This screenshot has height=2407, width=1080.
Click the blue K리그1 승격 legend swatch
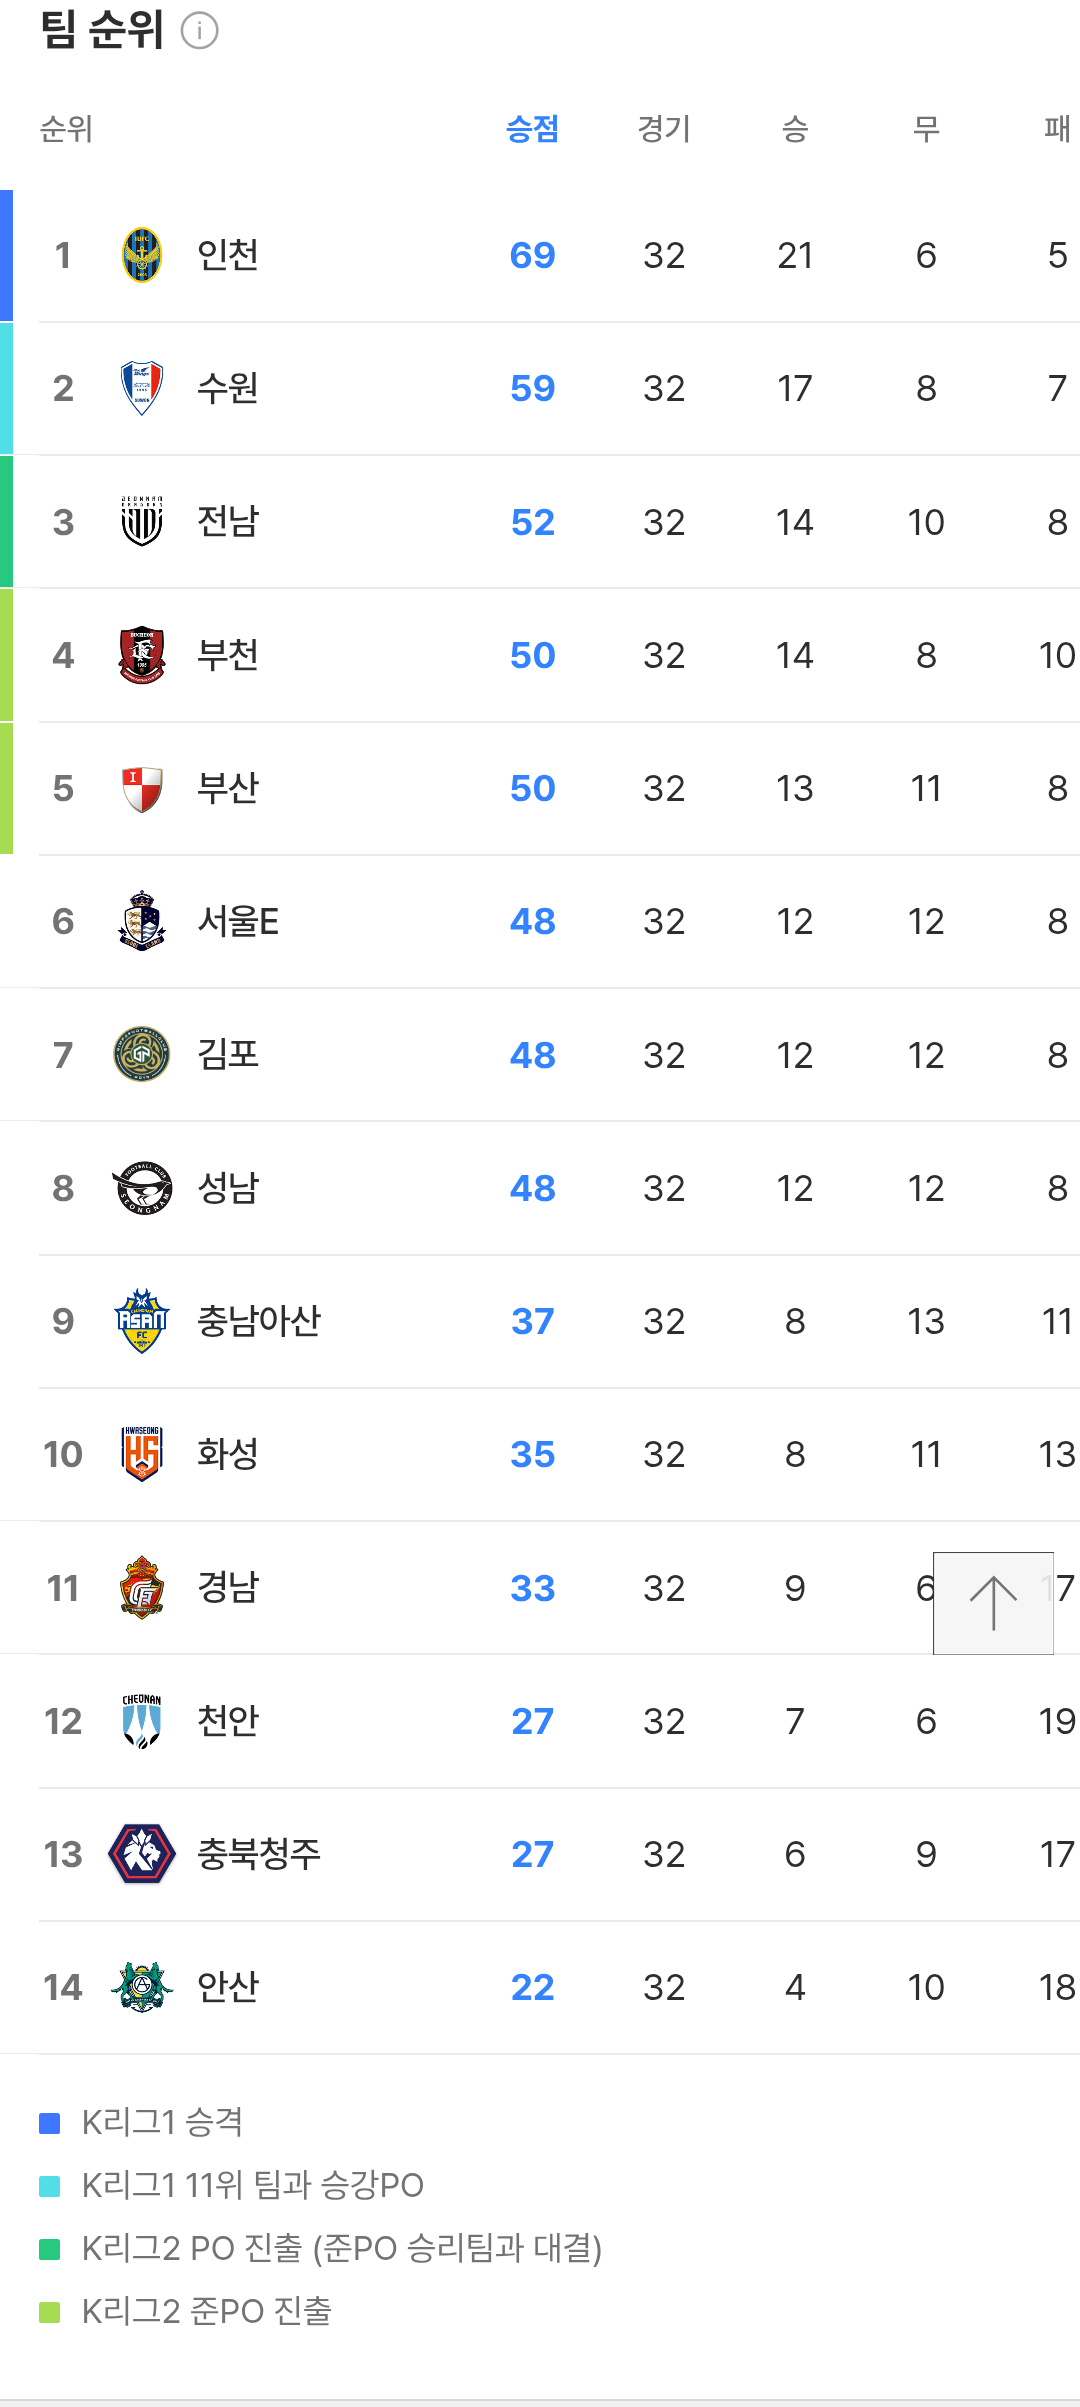click(50, 2123)
